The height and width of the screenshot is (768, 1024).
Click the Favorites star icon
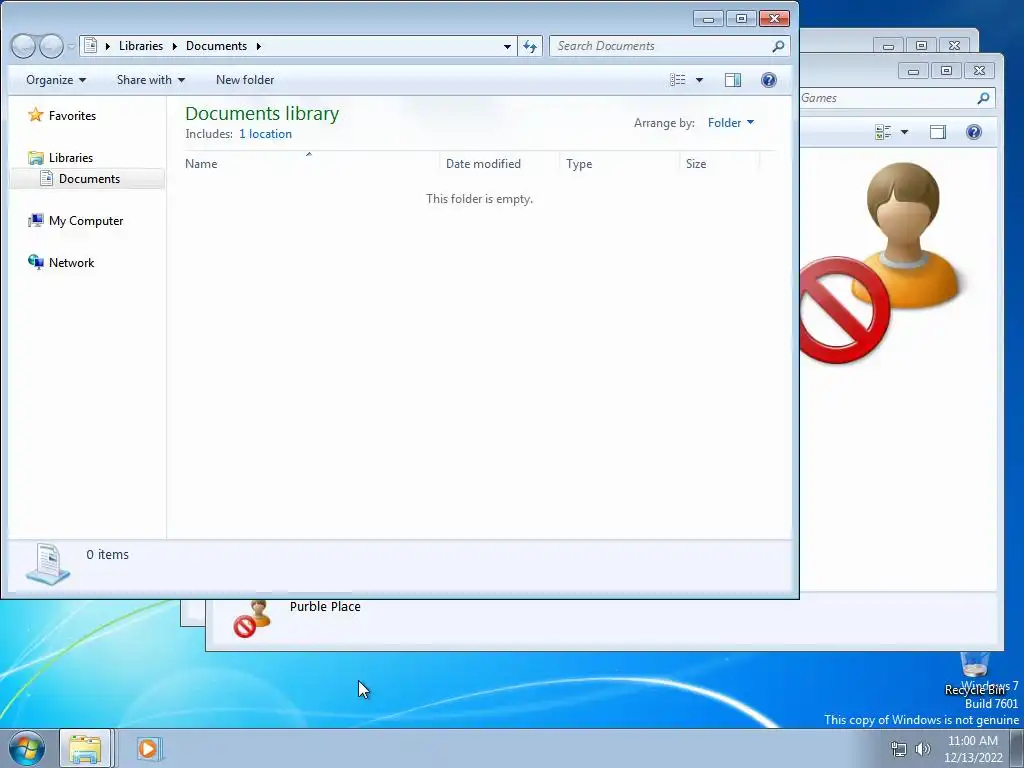click(x=35, y=115)
